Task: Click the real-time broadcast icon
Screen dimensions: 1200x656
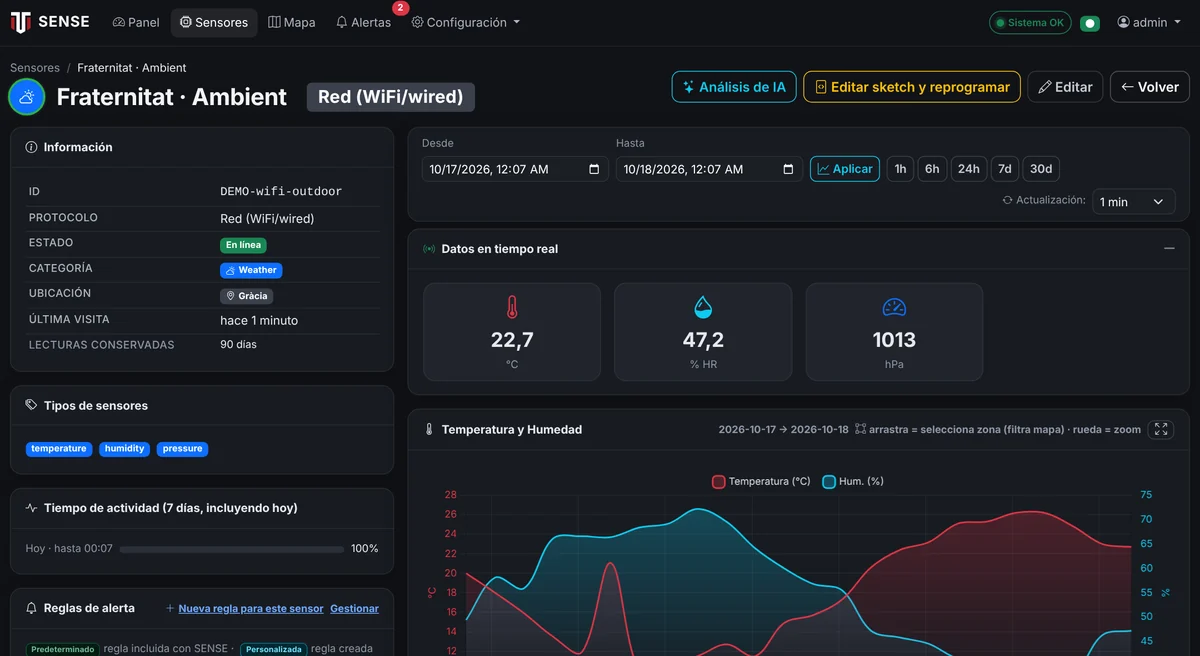Action: [x=429, y=249]
